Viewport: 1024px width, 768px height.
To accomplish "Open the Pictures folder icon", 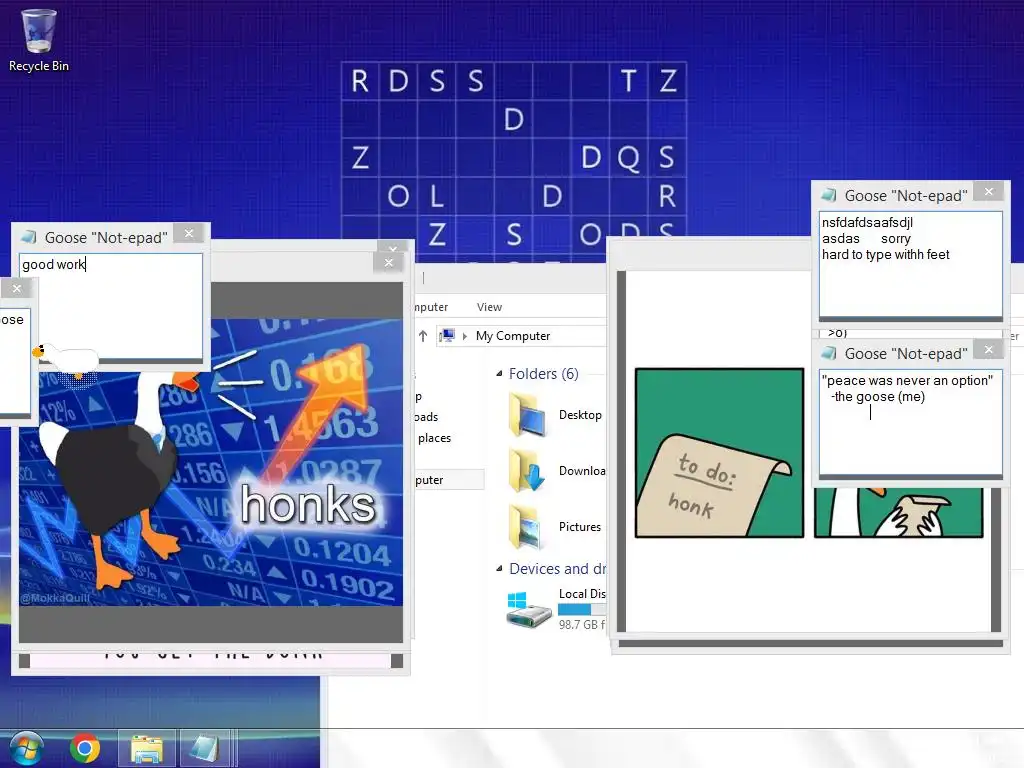I will coord(527,526).
